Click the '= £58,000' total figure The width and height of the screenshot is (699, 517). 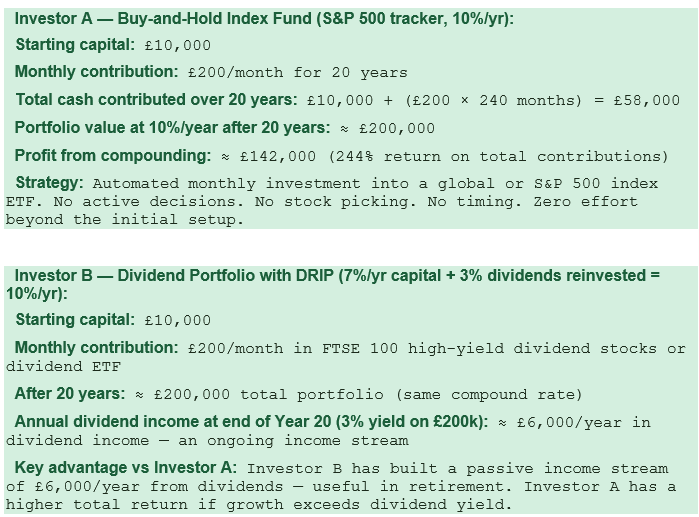pos(637,100)
